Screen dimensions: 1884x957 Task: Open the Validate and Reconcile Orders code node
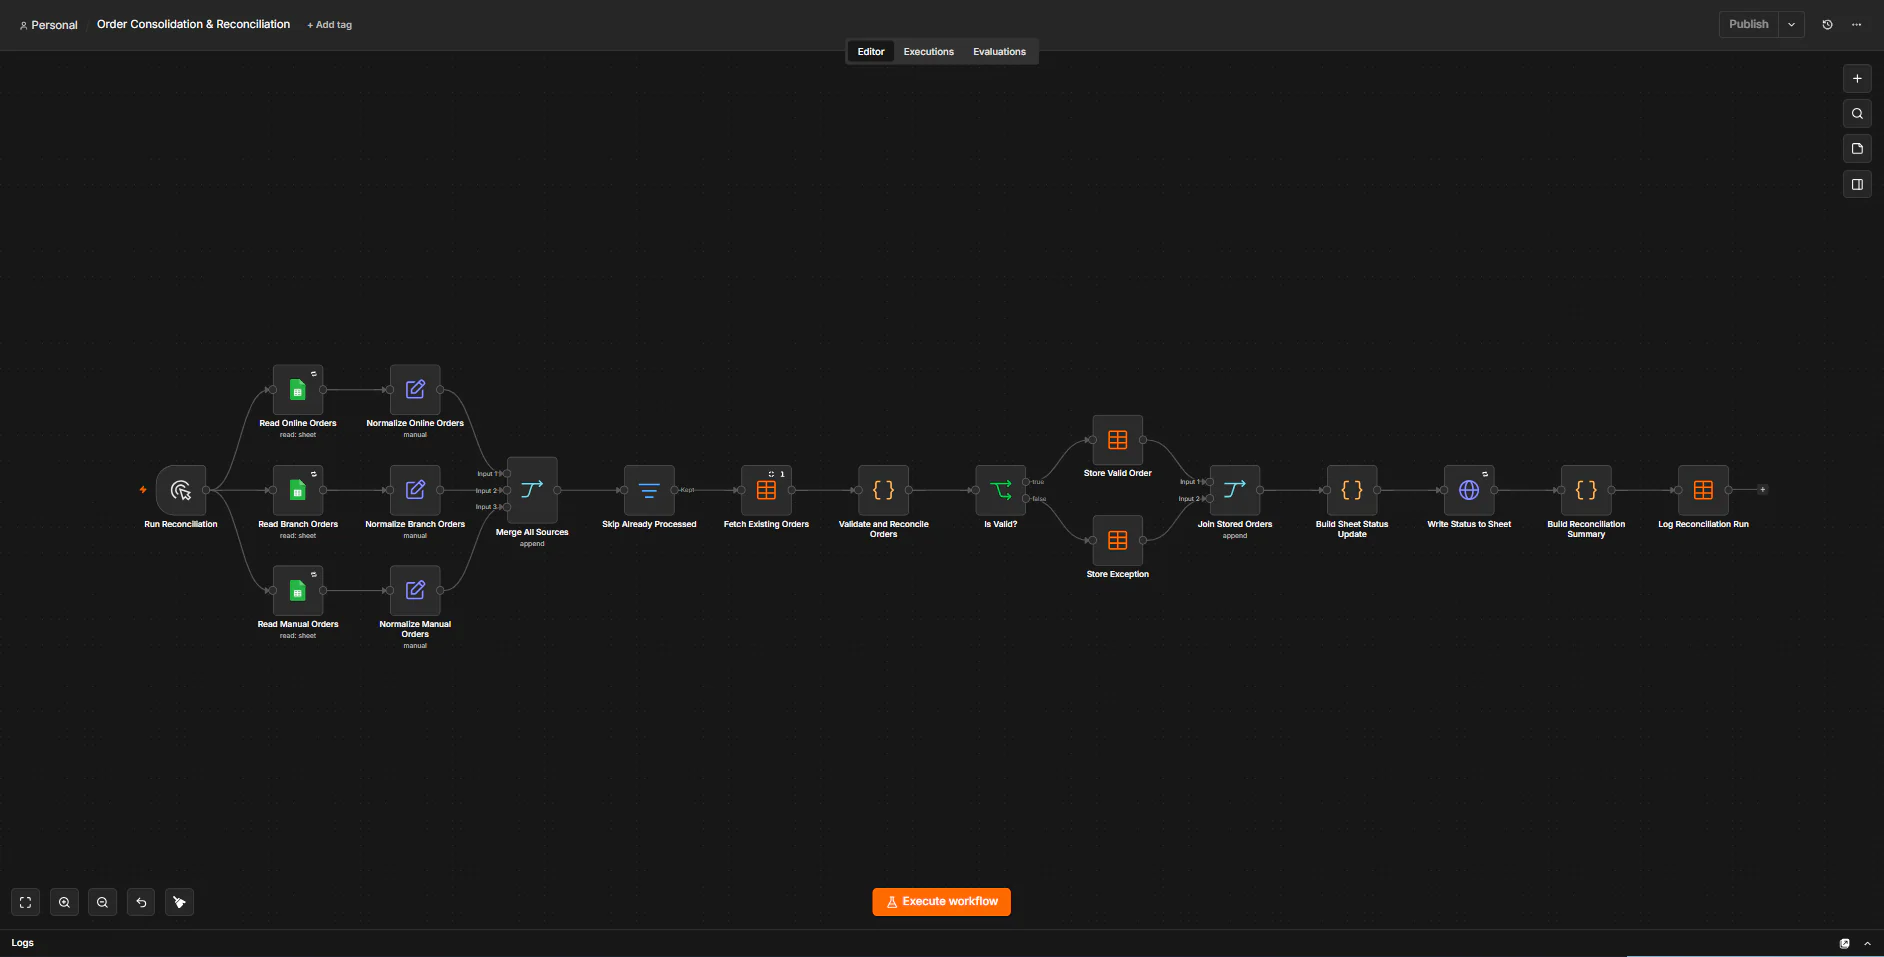pos(883,490)
